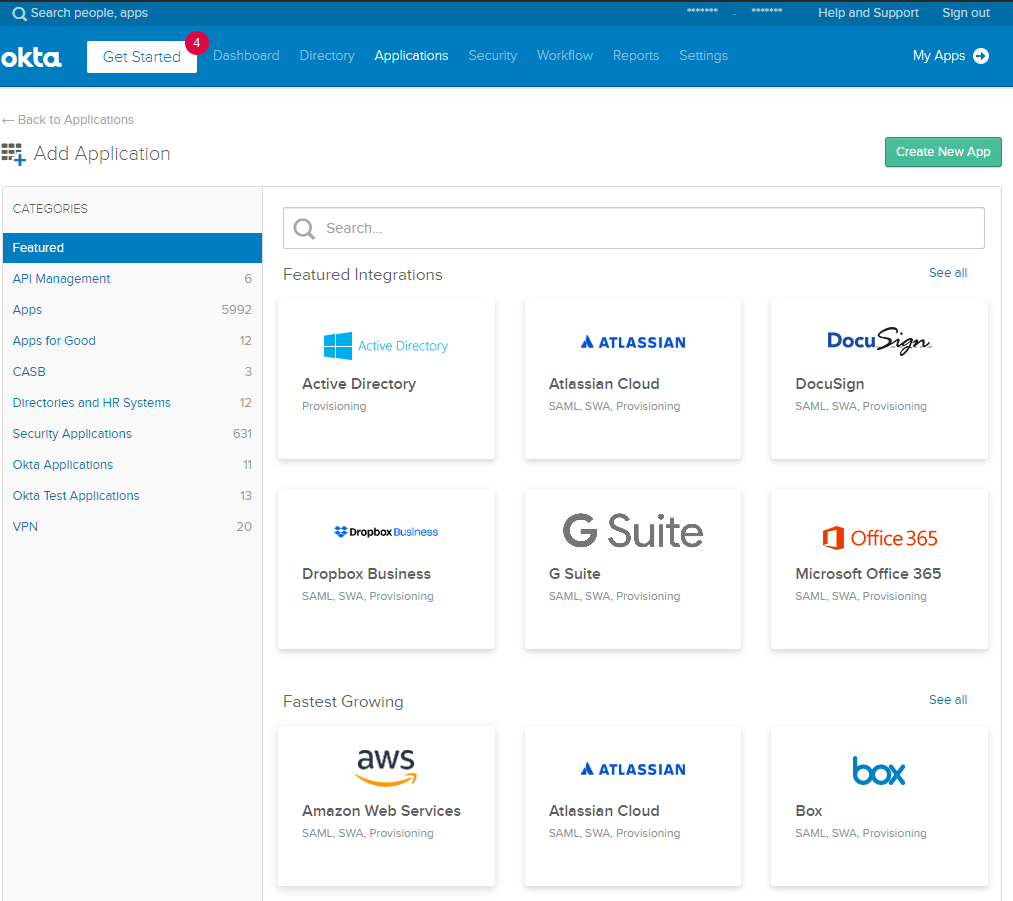The image size is (1013, 901).
Task: Select the Okta Test Applications category
Action: (132, 496)
